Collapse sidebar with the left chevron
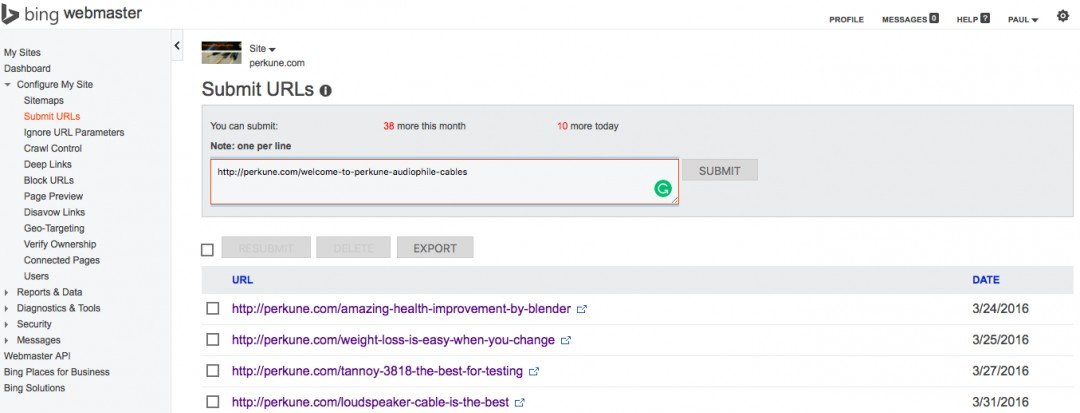 click(x=177, y=45)
